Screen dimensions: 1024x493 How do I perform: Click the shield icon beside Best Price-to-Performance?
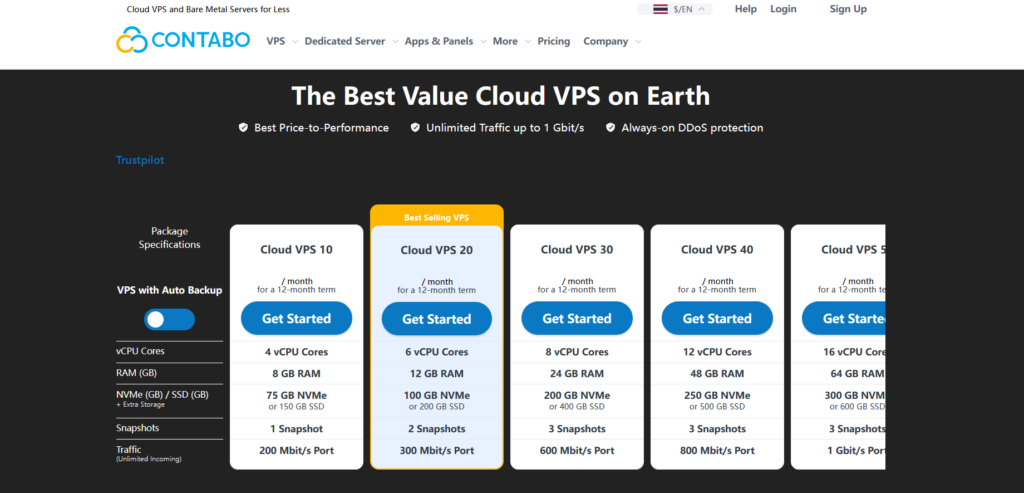tap(243, 128)
